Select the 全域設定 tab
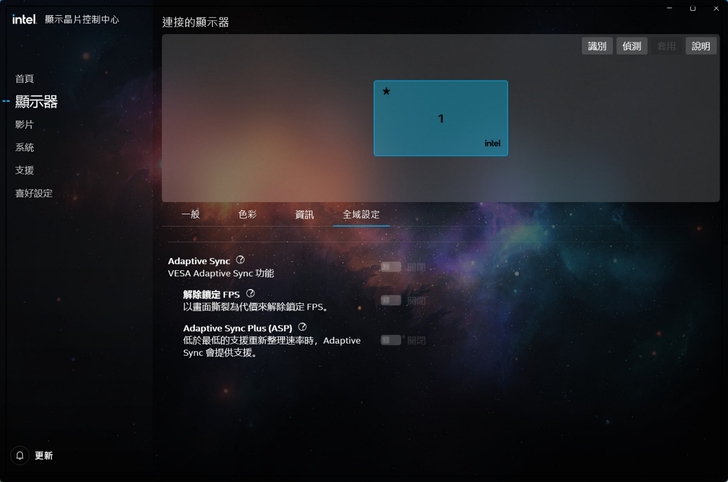Viewport: 728px width, 482px height. pyautogui.click(x=361, y=215)
